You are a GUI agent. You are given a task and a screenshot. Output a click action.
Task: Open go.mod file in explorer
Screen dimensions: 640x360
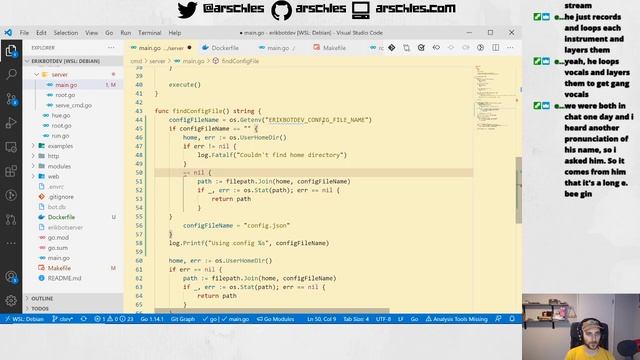pyautogui.click(x=73, y=238)
